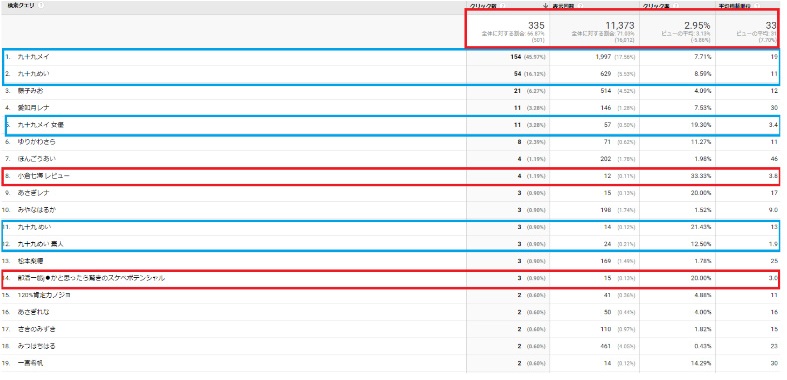
Task: Select query みやなはるか in row 10
Action: [36, 210]
